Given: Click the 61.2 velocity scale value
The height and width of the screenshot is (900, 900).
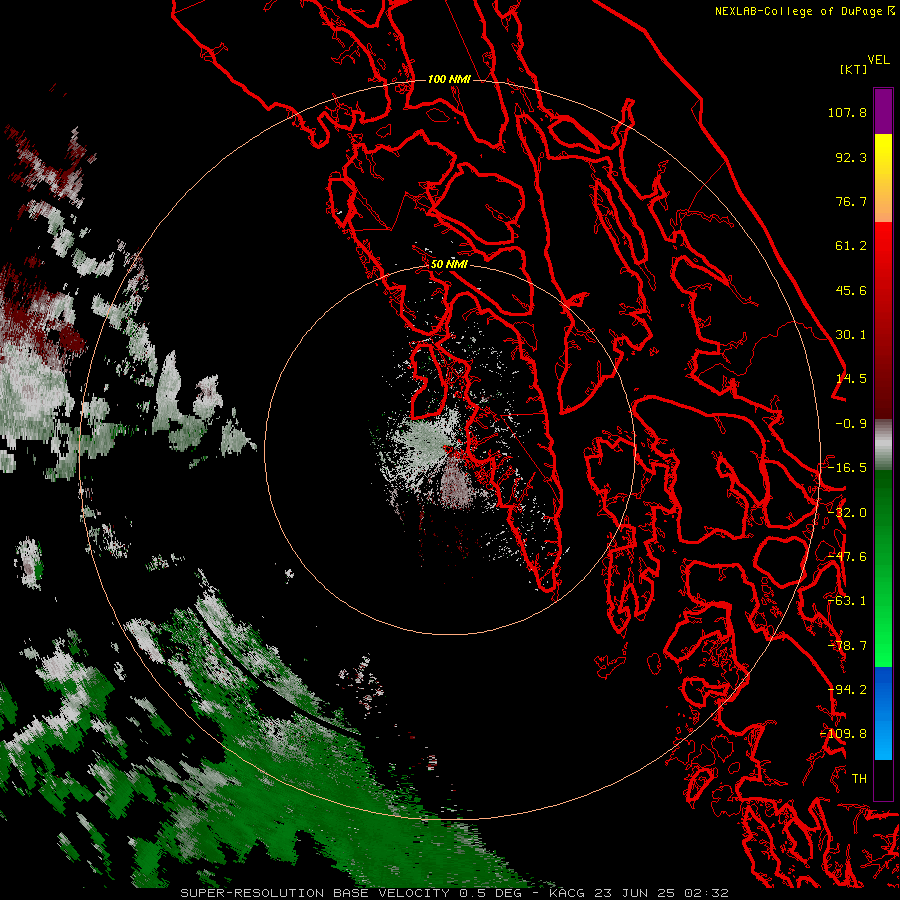Looking at the screenshot, I should [851, 246].
